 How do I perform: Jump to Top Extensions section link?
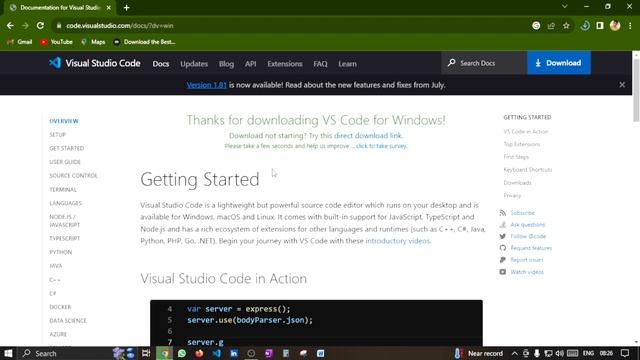pos(522,144)
